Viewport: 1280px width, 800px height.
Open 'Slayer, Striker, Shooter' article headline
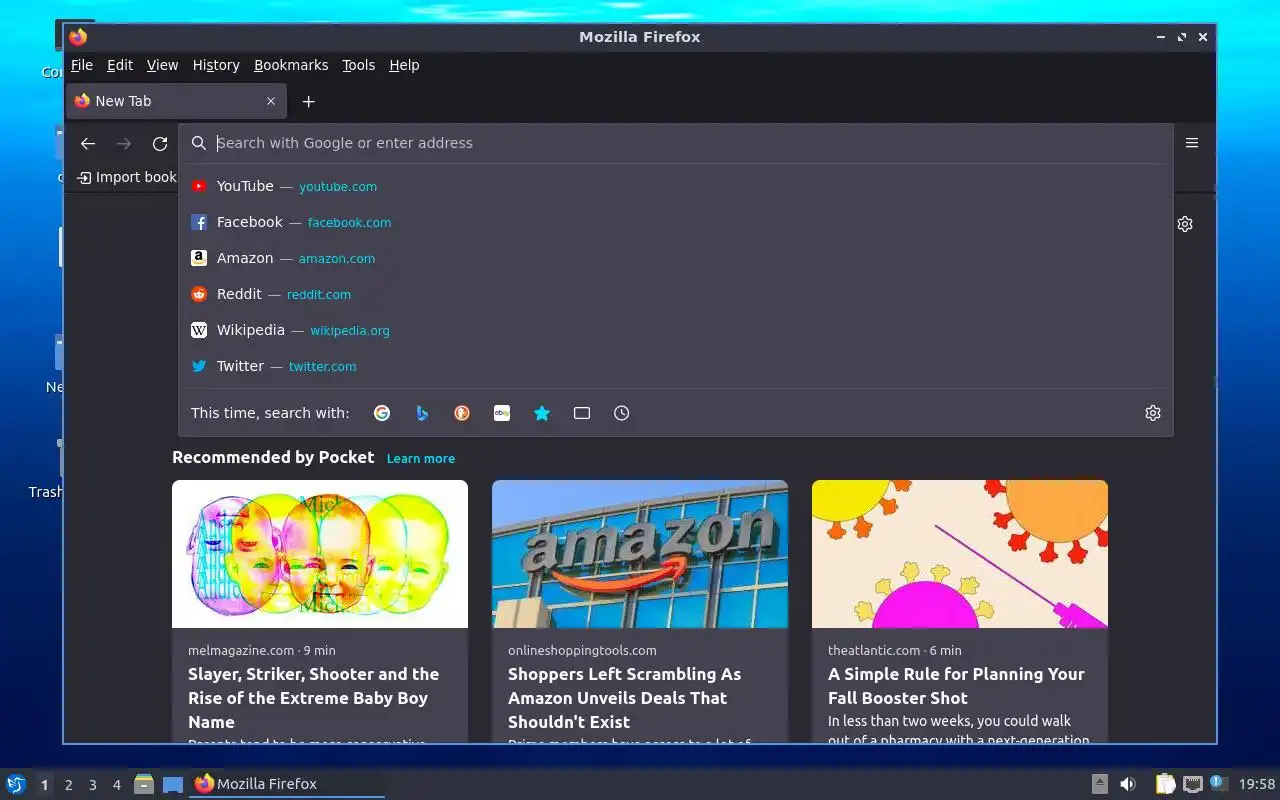pyautogui.click(x=313, y=698)
